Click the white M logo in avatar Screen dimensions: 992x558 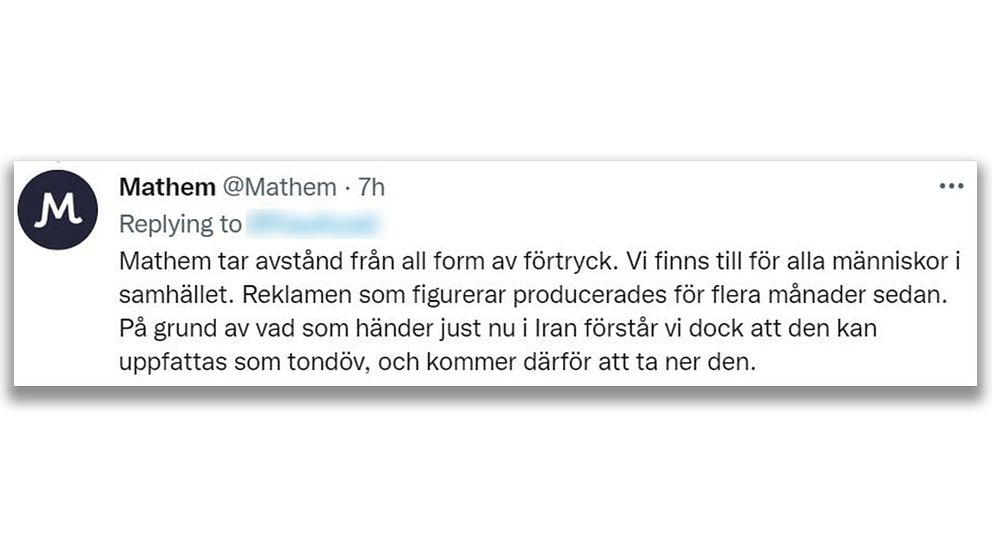[58, 210]
